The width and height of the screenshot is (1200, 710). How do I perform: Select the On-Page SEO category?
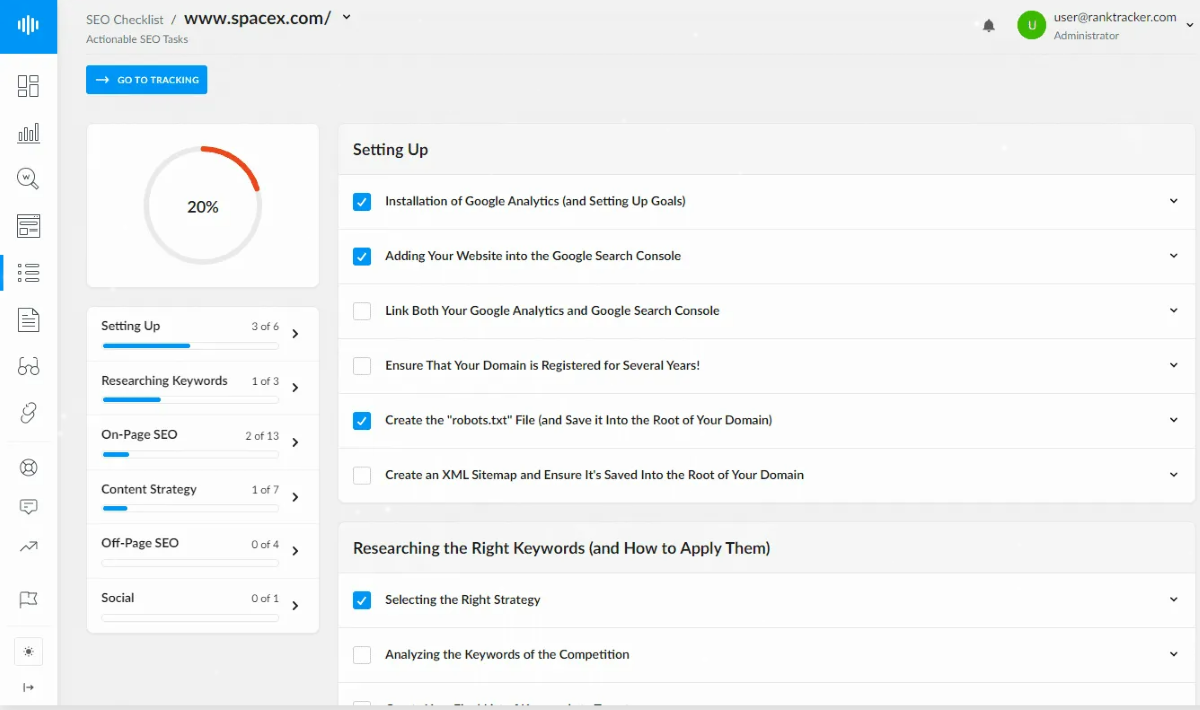[x=203, y=443]
